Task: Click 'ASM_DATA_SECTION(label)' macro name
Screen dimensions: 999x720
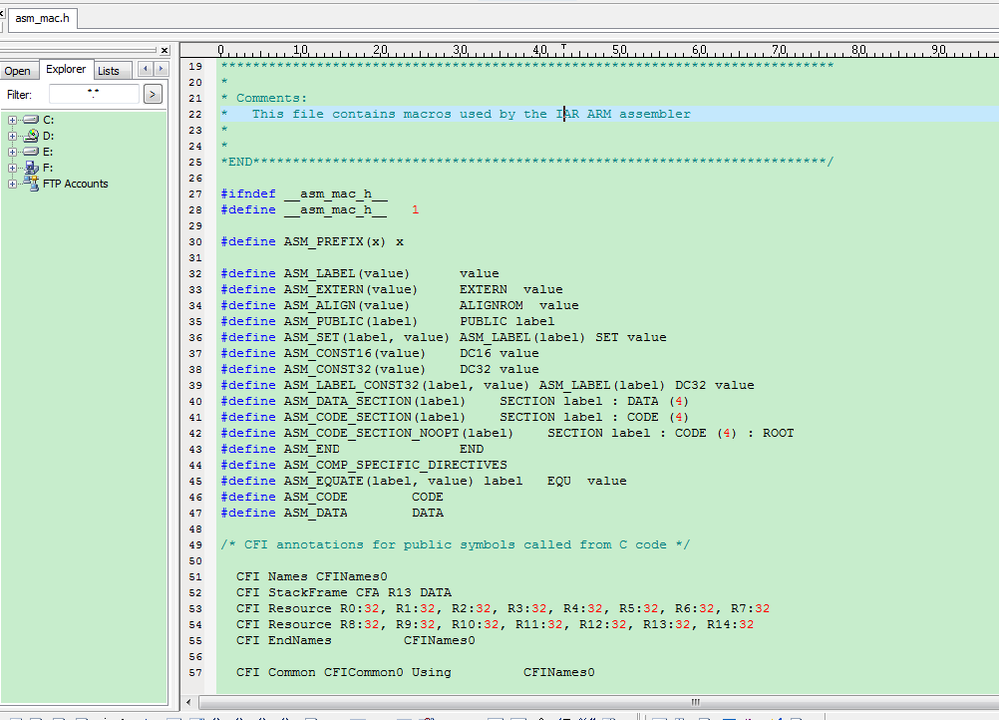Action: pos(375,401)
